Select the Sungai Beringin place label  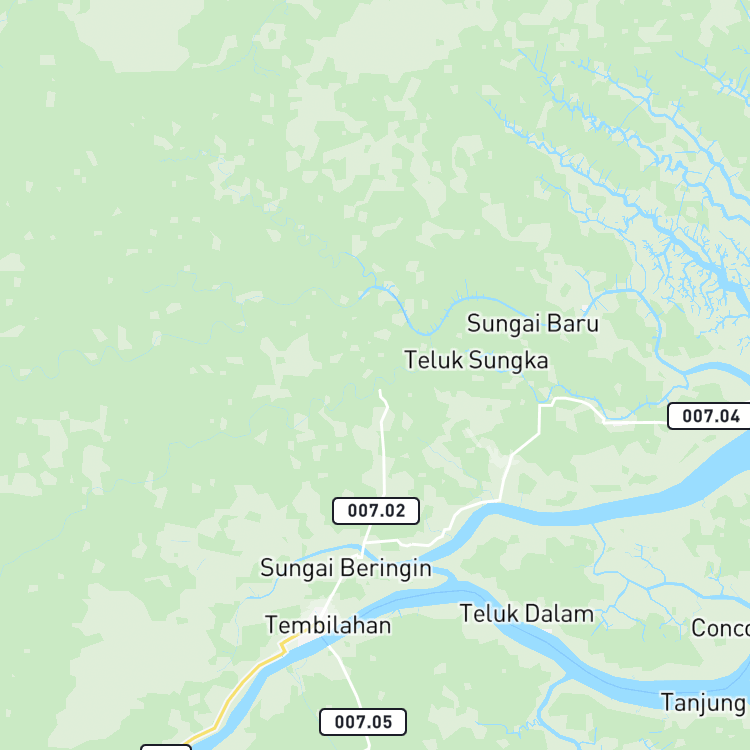pos(346,568)
